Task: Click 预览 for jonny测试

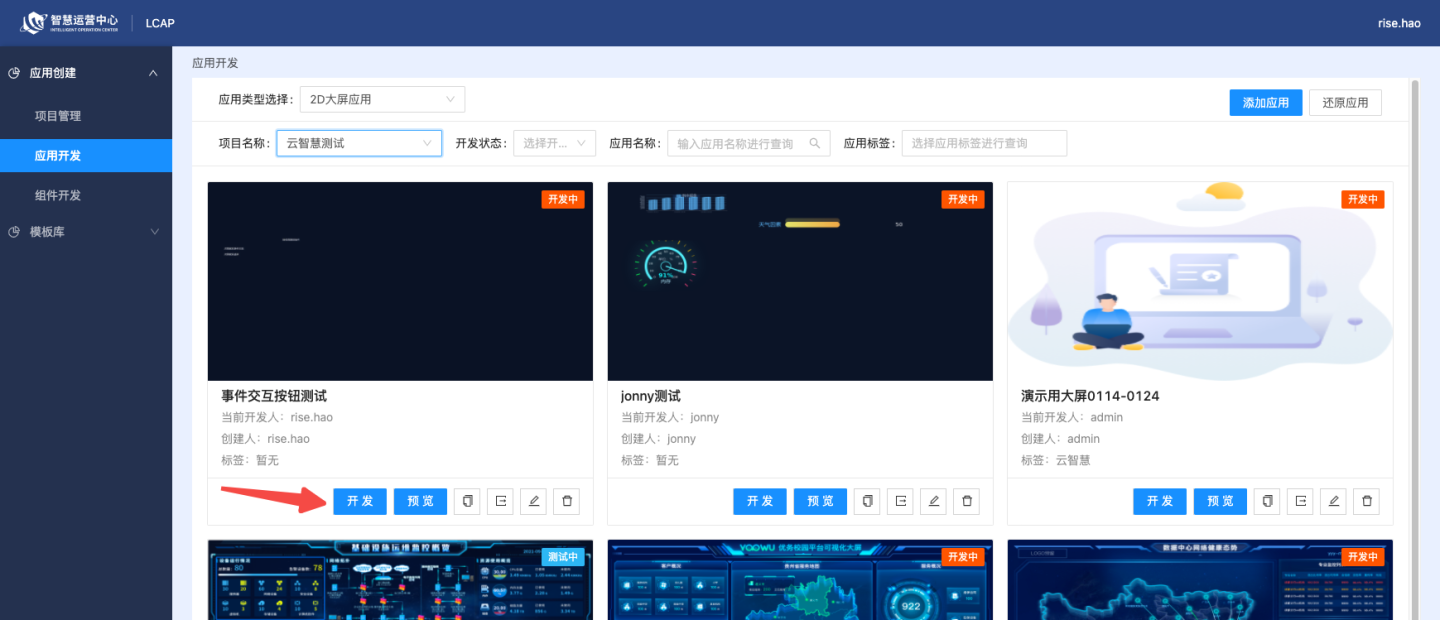Action: coord(820,501)
